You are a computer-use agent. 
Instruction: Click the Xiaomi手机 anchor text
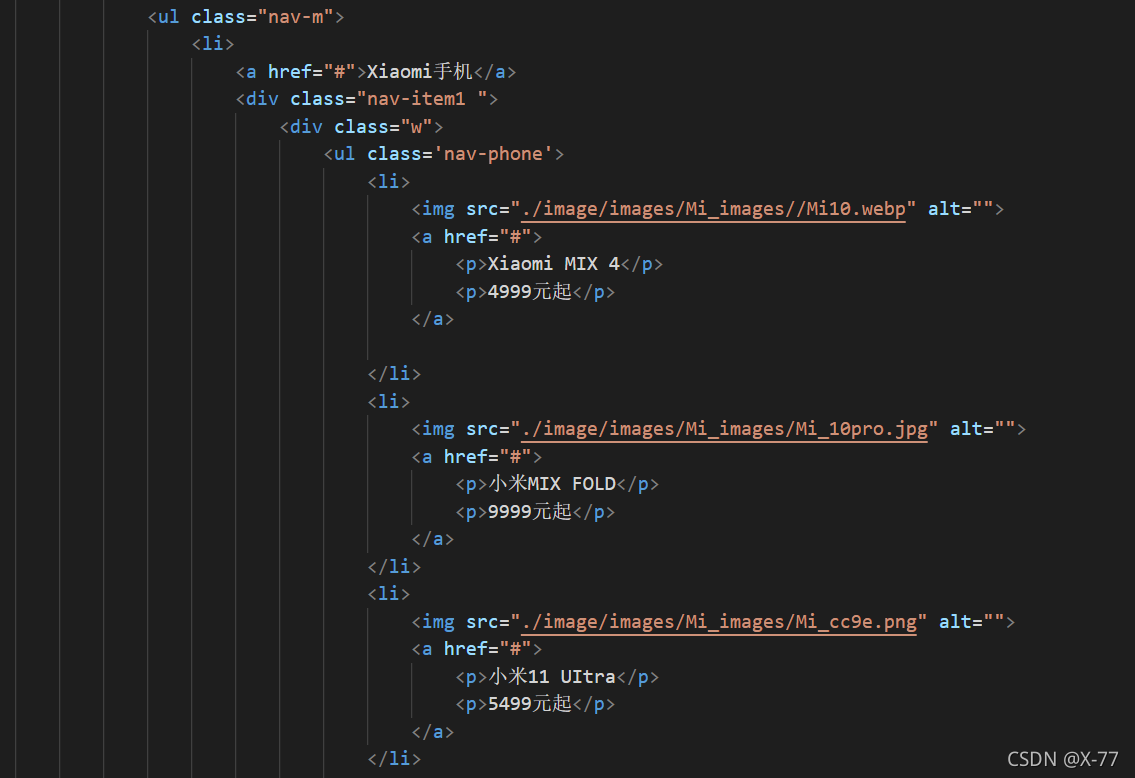point(420,72)
